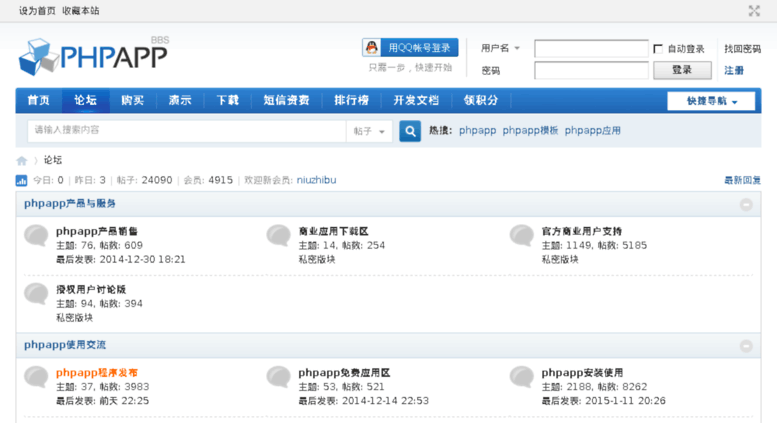Collapse the phpapp使用交流 section
Screen dimensions: 777x423
click(x=746, y=346)
